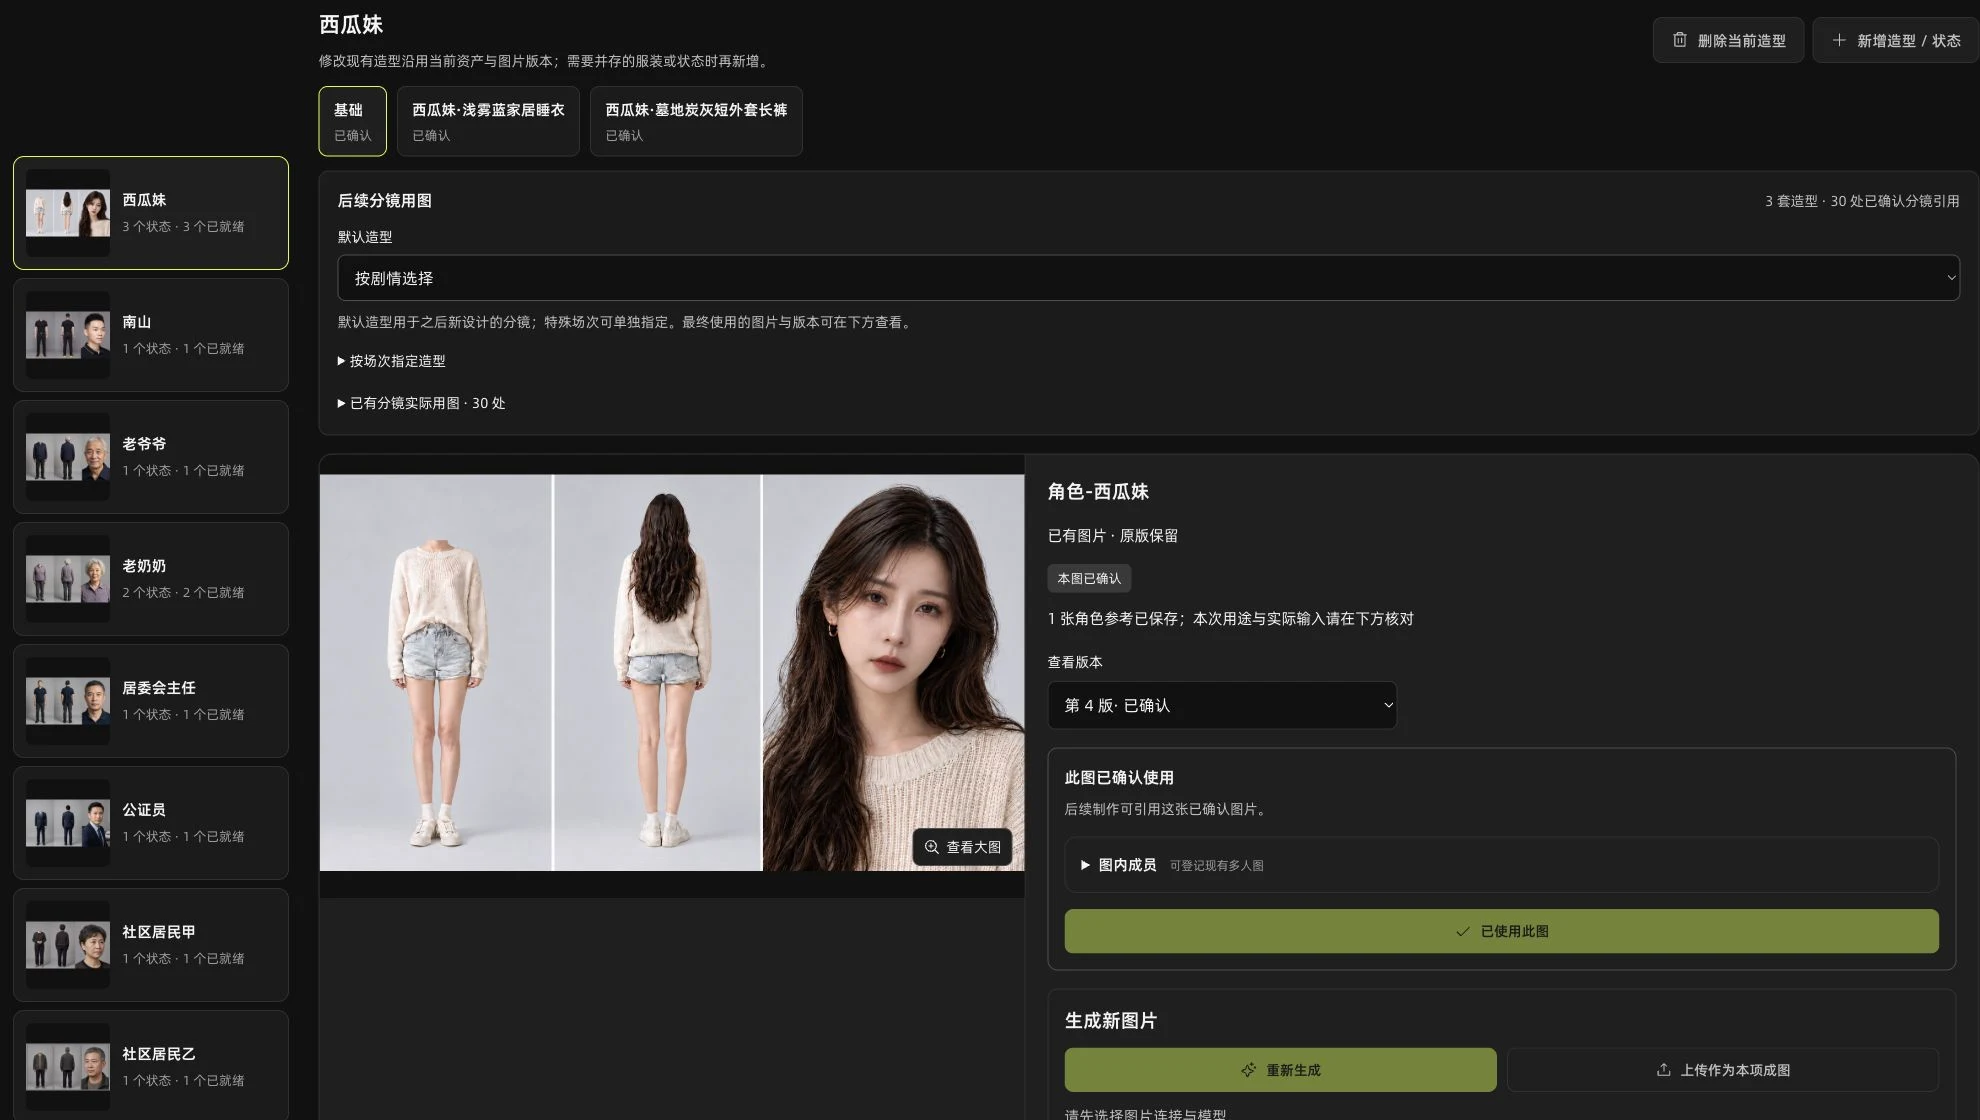Click the checkmark icon on 已使用此图

click(1462, 931)
